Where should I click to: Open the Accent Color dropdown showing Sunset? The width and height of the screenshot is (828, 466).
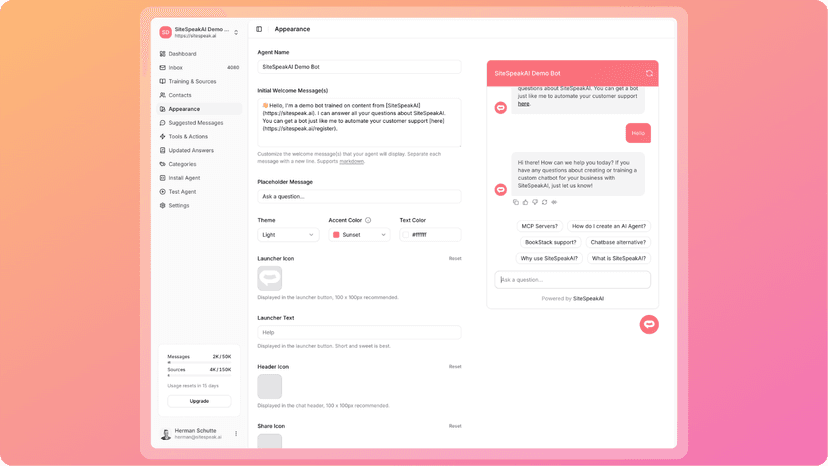[359, 235]
